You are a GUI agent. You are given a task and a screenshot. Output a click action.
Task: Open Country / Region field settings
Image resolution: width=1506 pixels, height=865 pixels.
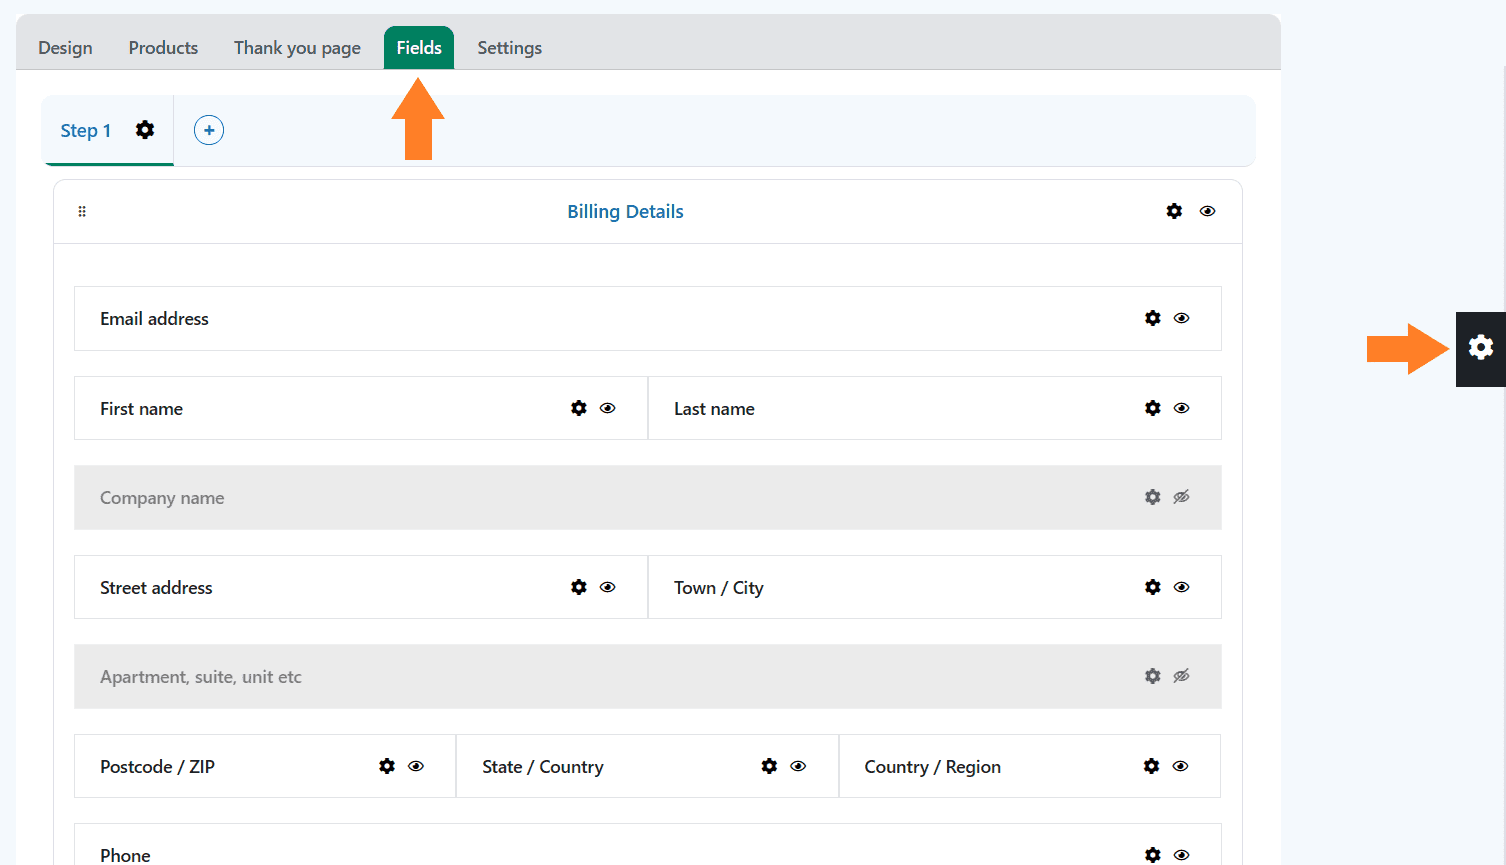tap(1152, 766)
